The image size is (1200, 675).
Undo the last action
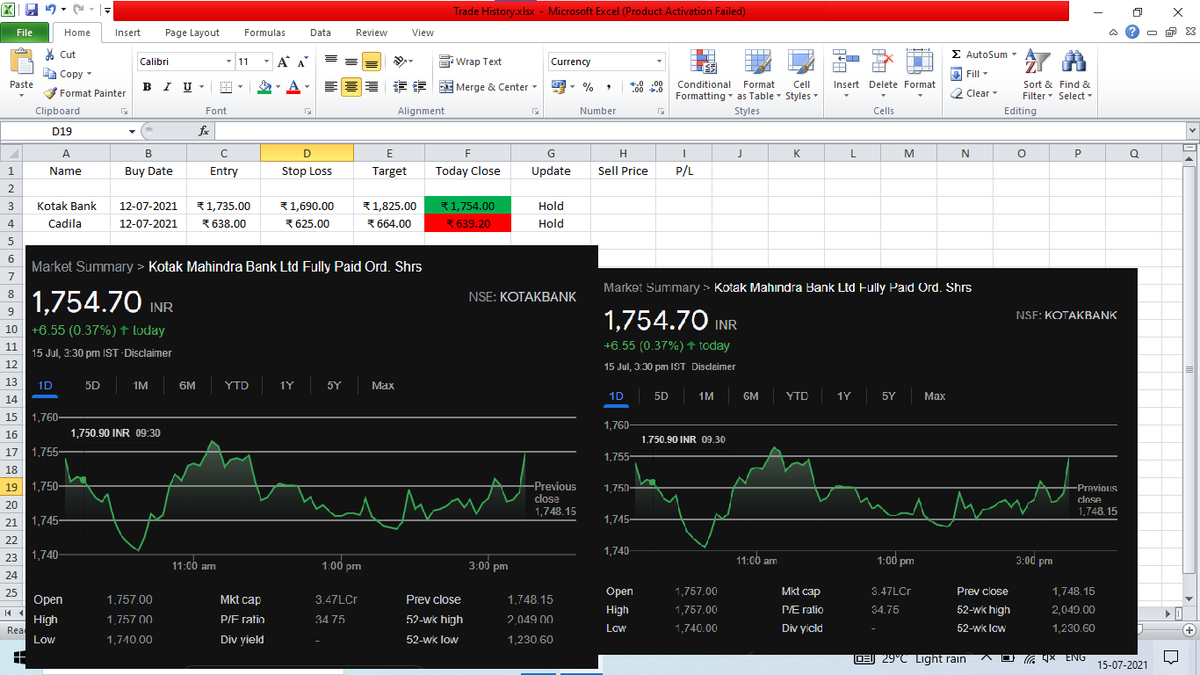tap(49, 11)
